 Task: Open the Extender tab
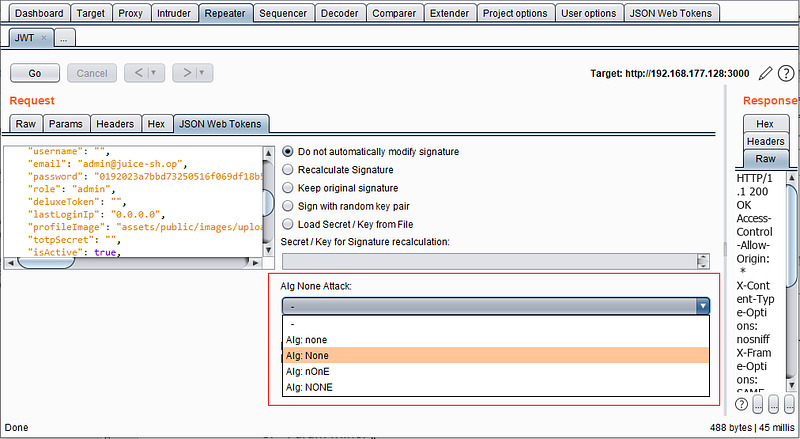[x=449, y=13]
